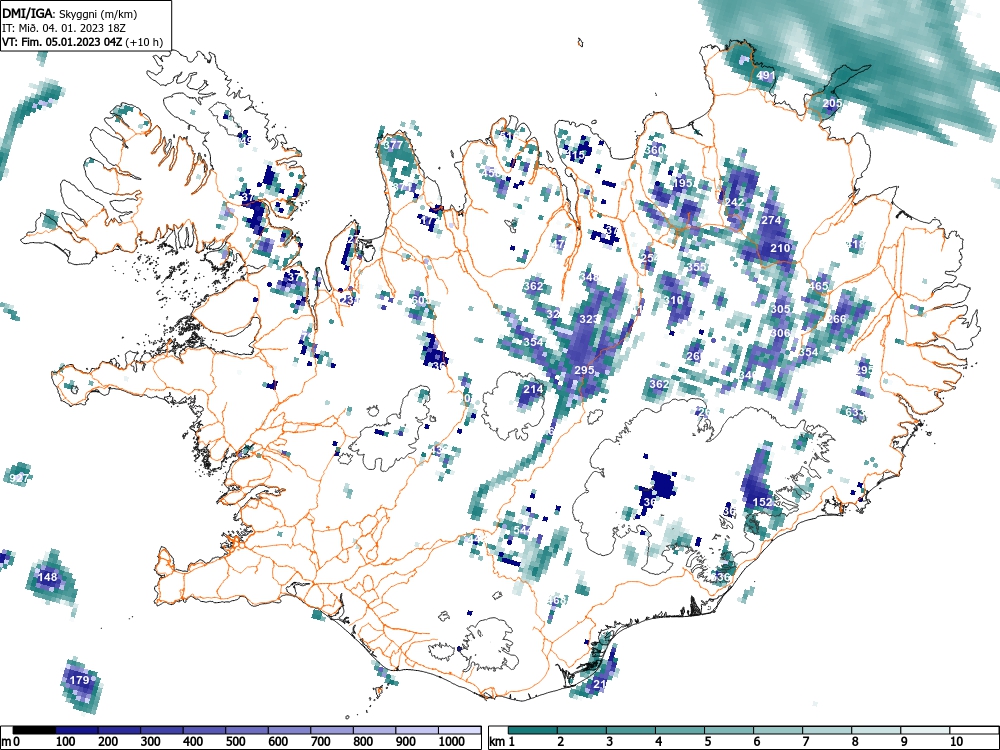The width and height of the screenshot is (1000, 750).
Task: Click the 195 map value
Action: tap(683, 183)
